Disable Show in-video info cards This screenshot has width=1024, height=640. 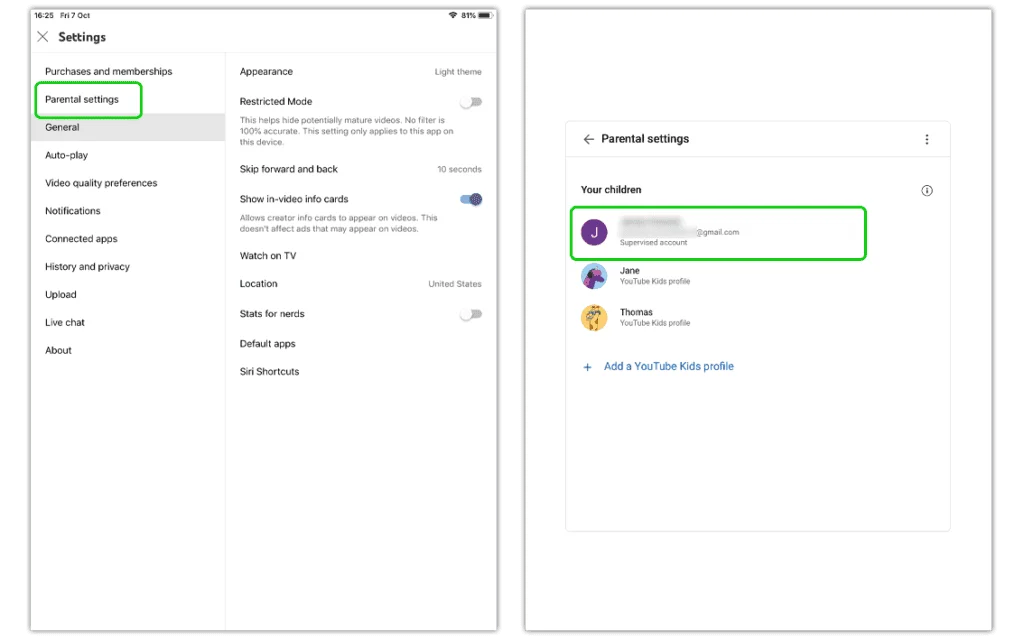471,199
